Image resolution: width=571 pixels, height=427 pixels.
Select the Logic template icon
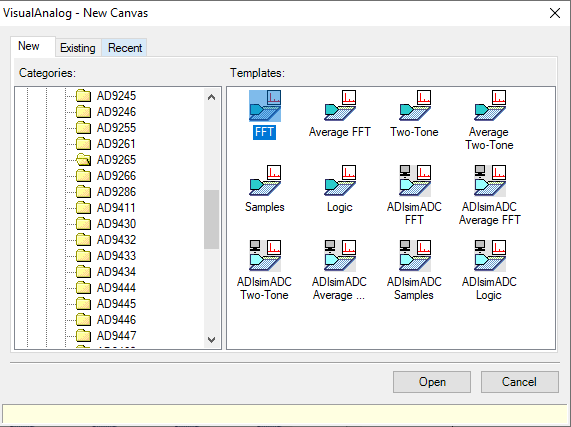tap(340, 181)
